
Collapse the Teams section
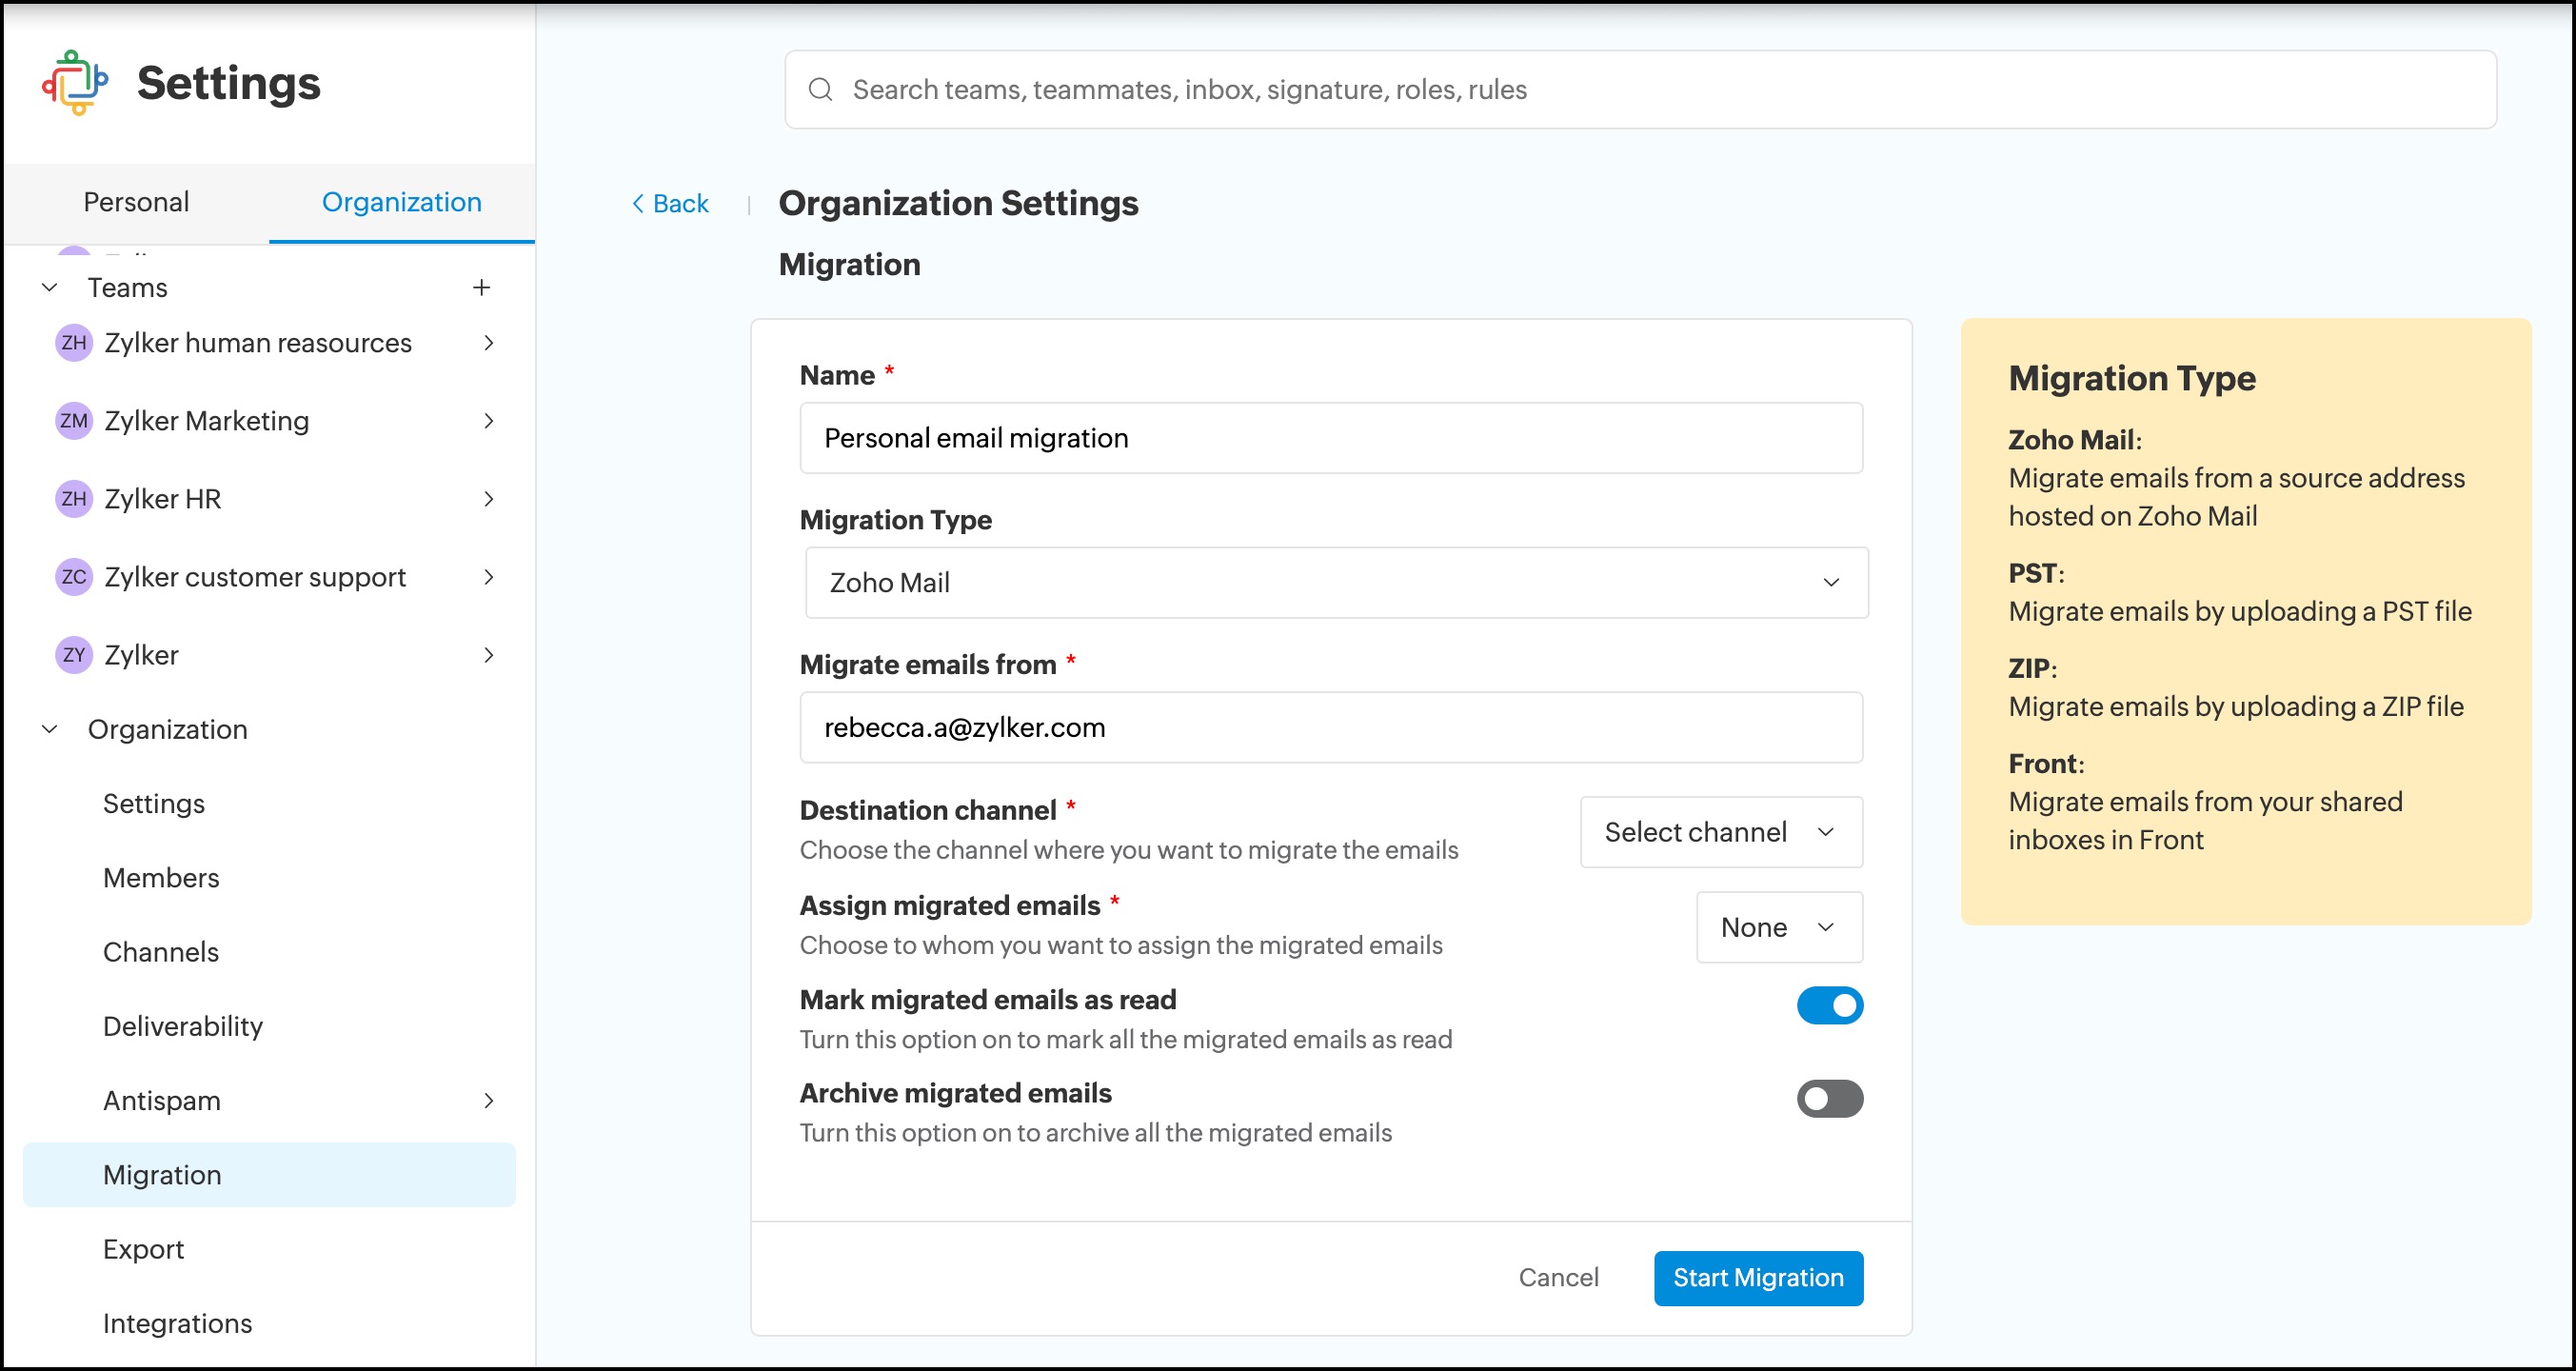click(50, 288)
